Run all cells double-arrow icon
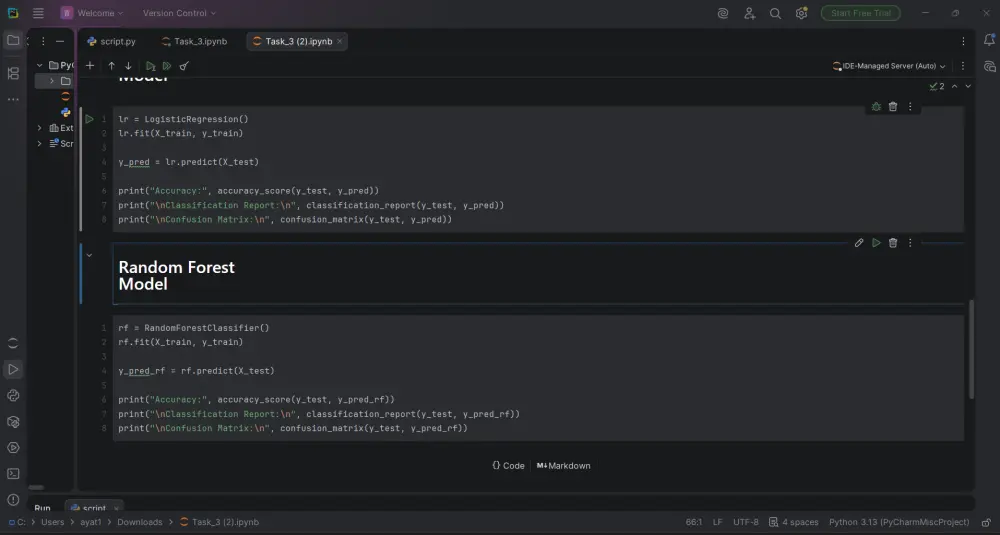Image resolution: width=1000 pixels, height=535 pixels. (x=167, y=66)
